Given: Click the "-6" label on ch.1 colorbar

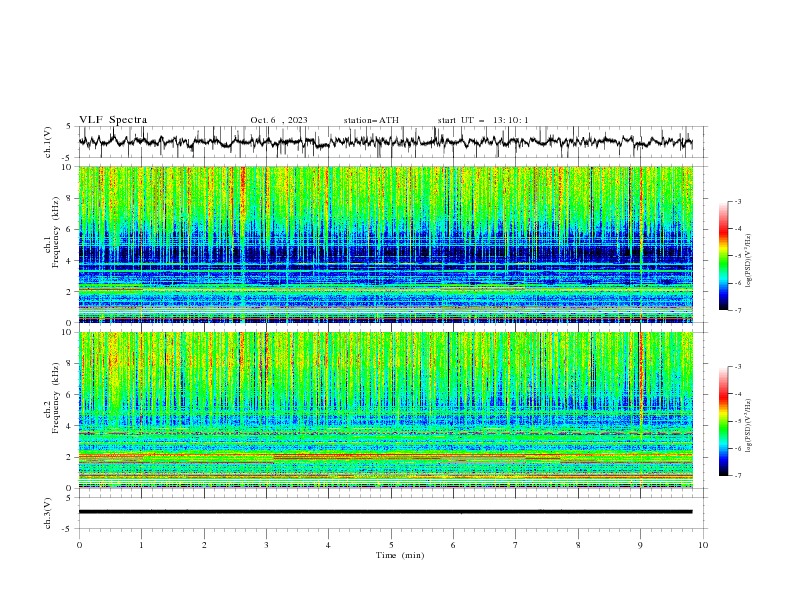Looking at the screenshot, I should click(x=738, y=283).
